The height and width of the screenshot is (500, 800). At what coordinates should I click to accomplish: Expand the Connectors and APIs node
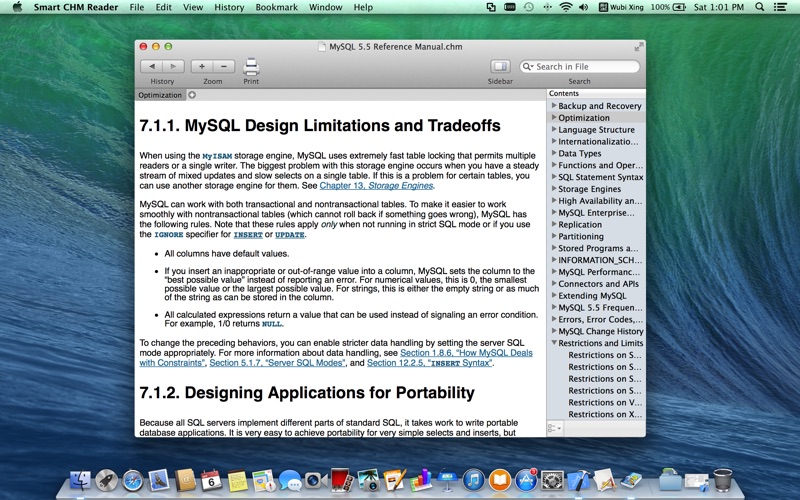click(x=554, y=283)
